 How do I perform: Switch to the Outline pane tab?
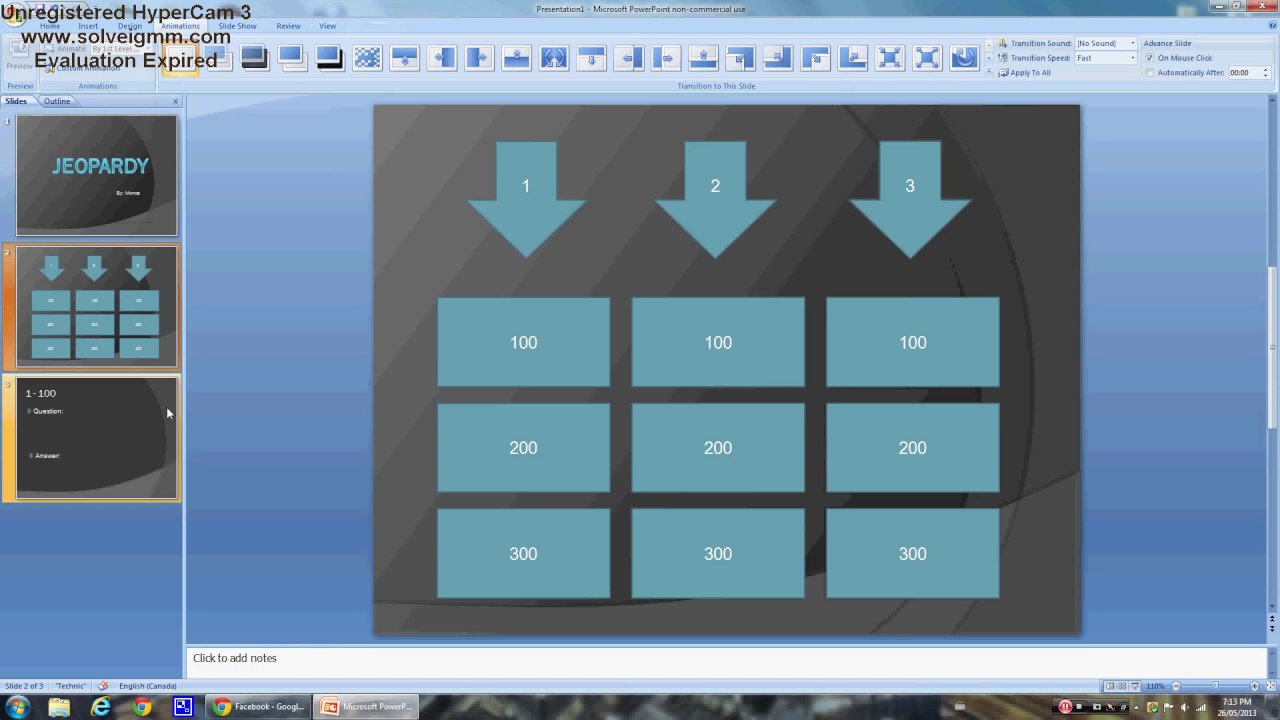[x=57, y=101]
